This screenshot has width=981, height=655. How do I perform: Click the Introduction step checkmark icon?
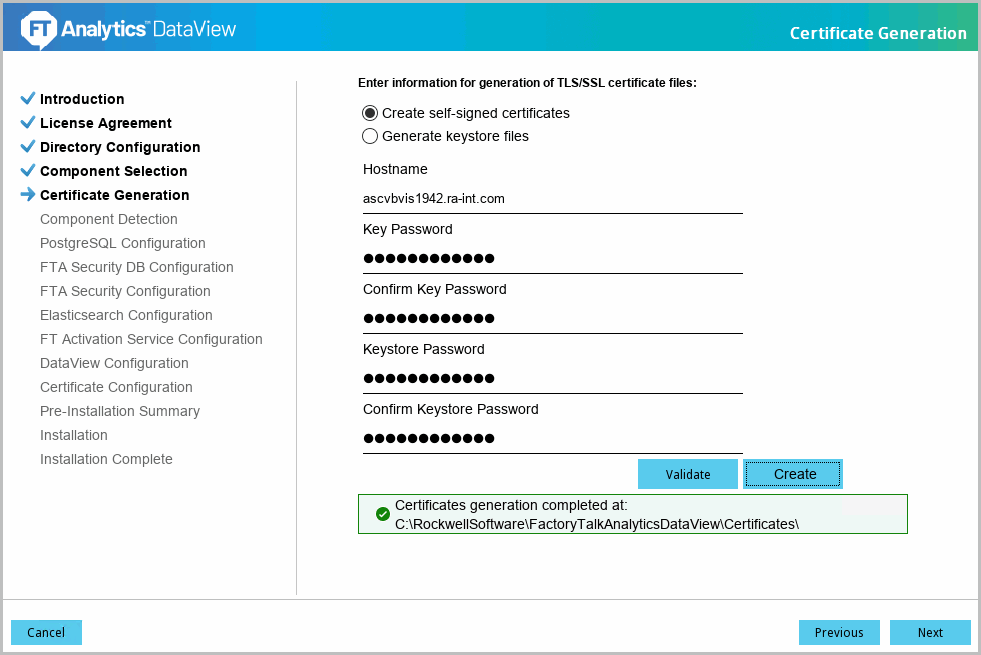(28, 99)
